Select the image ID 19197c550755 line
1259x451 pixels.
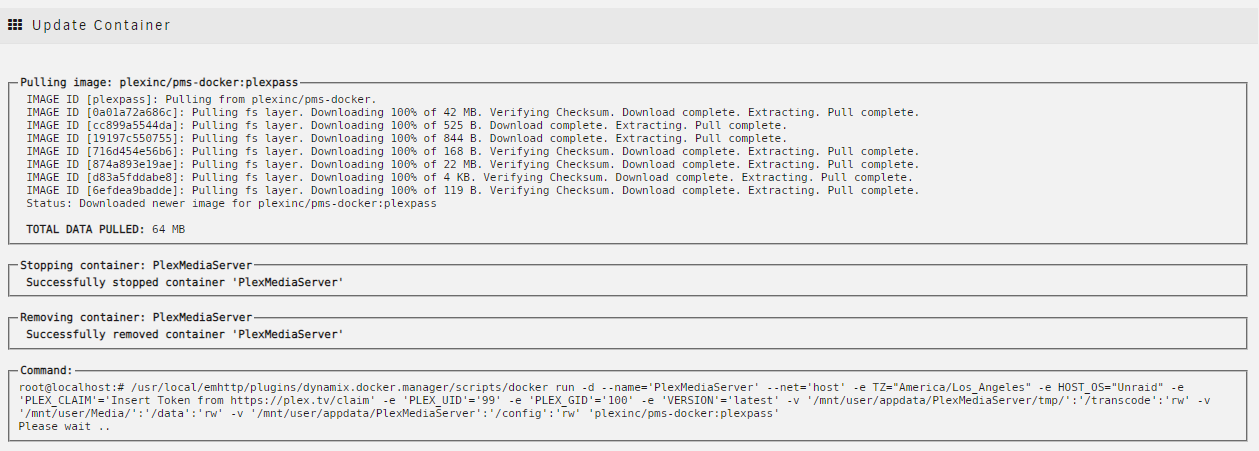402,138
